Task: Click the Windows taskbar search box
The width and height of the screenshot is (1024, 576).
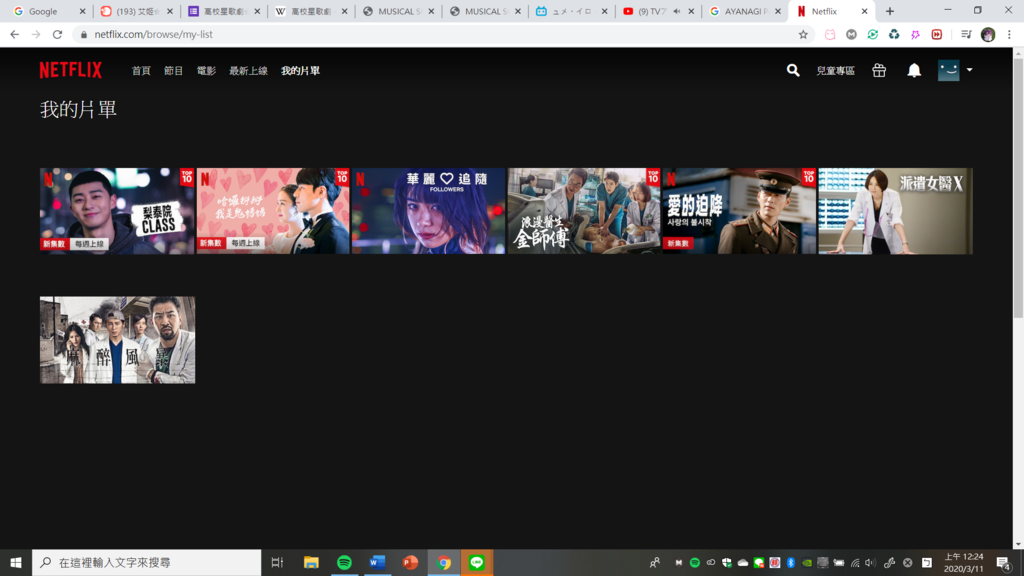Action: click(x=146, y=562)
